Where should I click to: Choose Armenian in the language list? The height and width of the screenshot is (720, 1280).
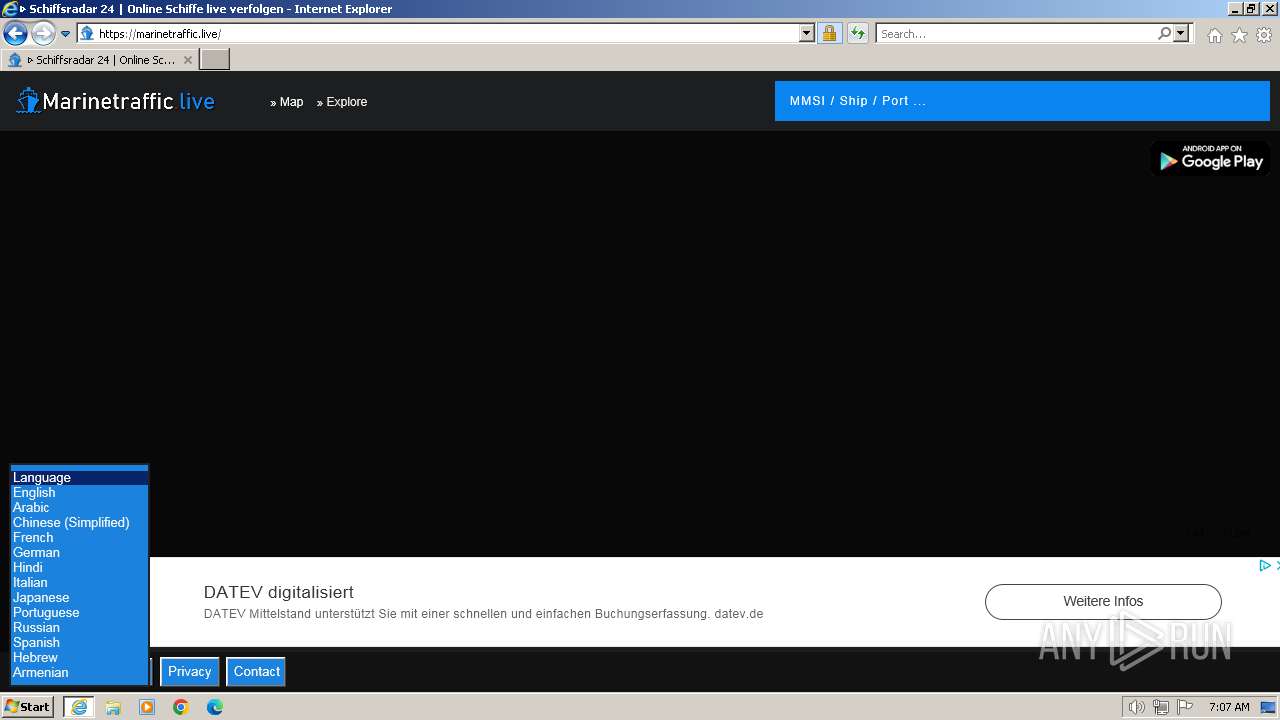(x=79, y=673)
